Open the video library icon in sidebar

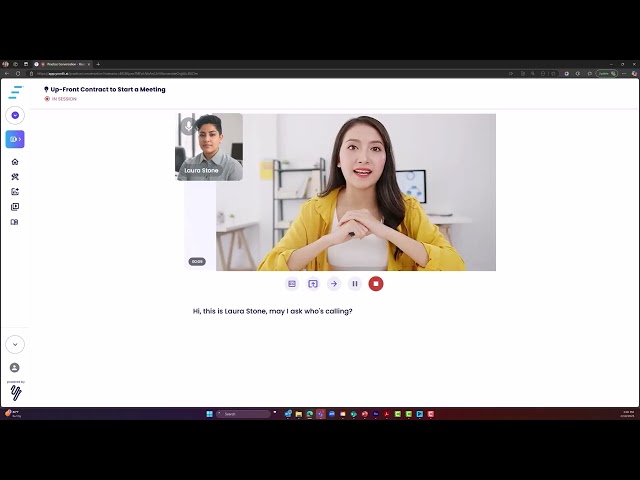pyautogui.click(x=15, y=207)
